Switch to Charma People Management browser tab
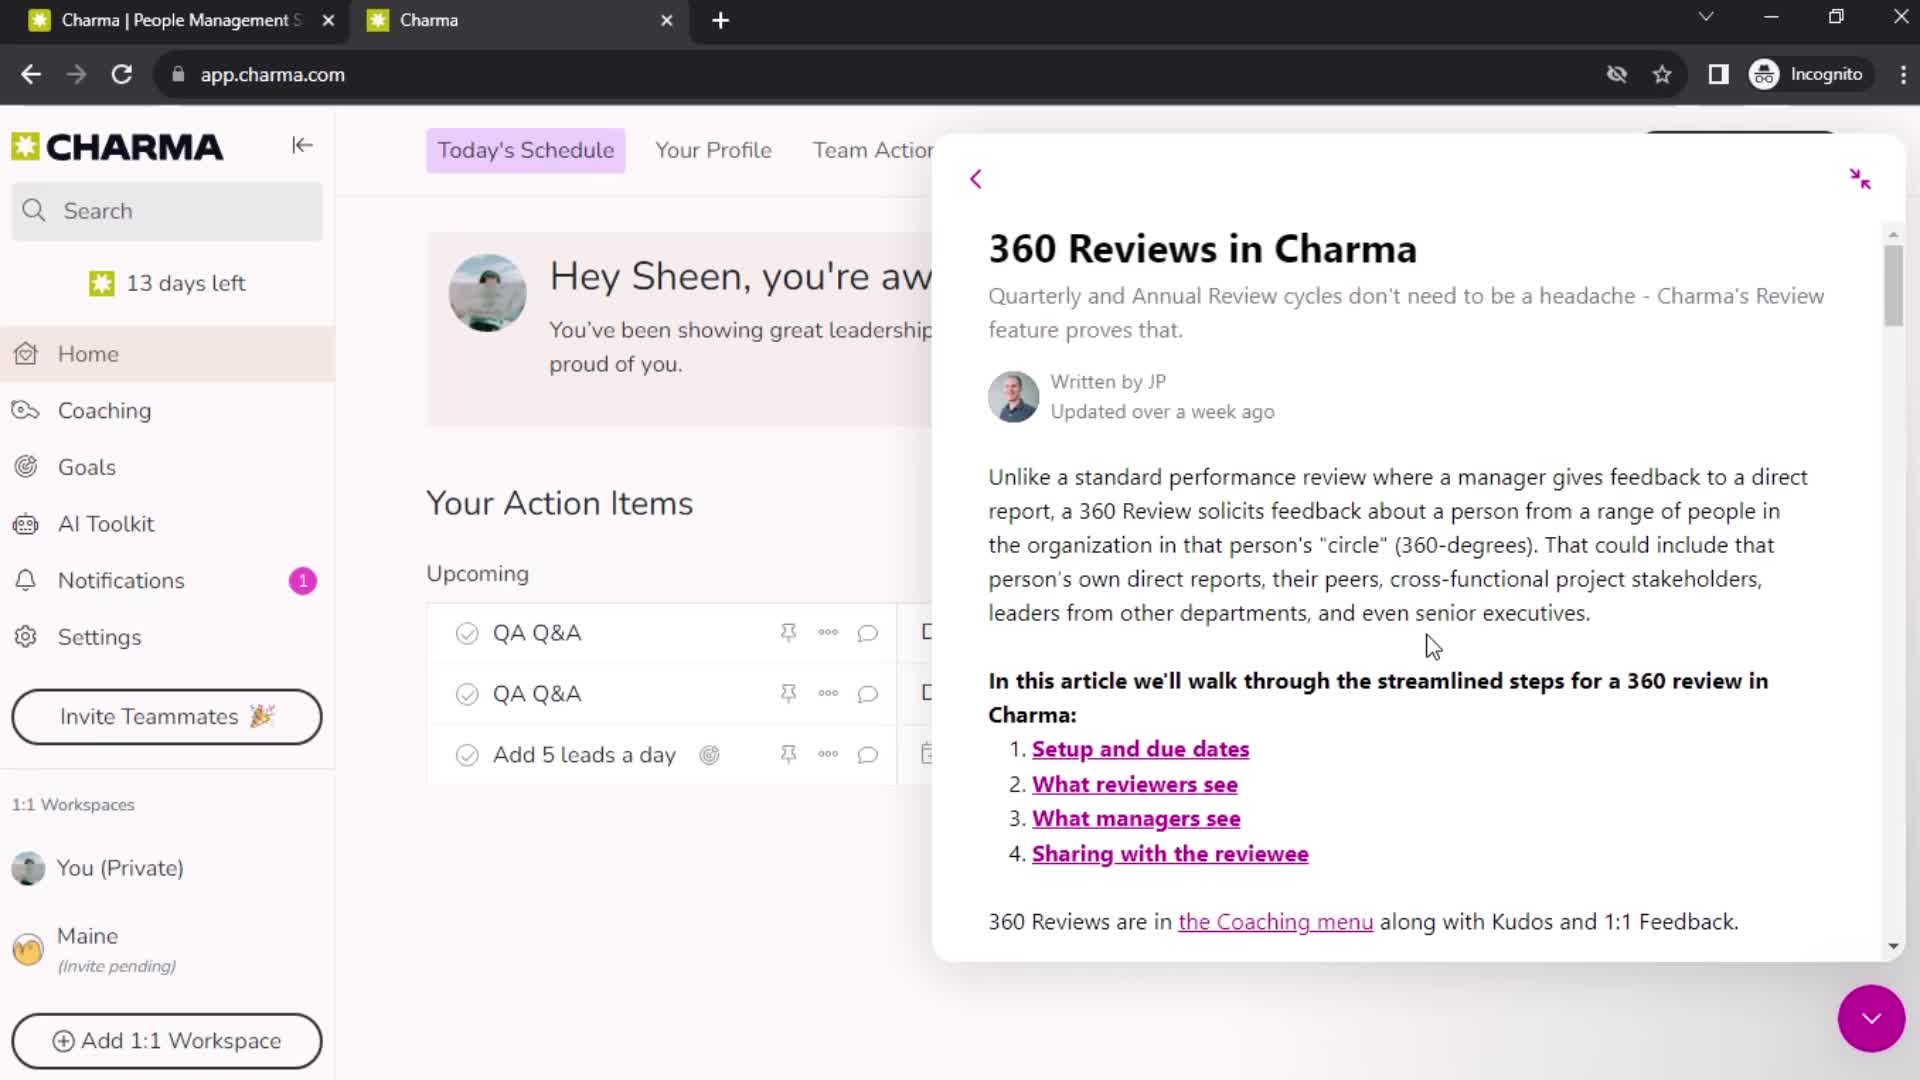 [x=180, y=20]
